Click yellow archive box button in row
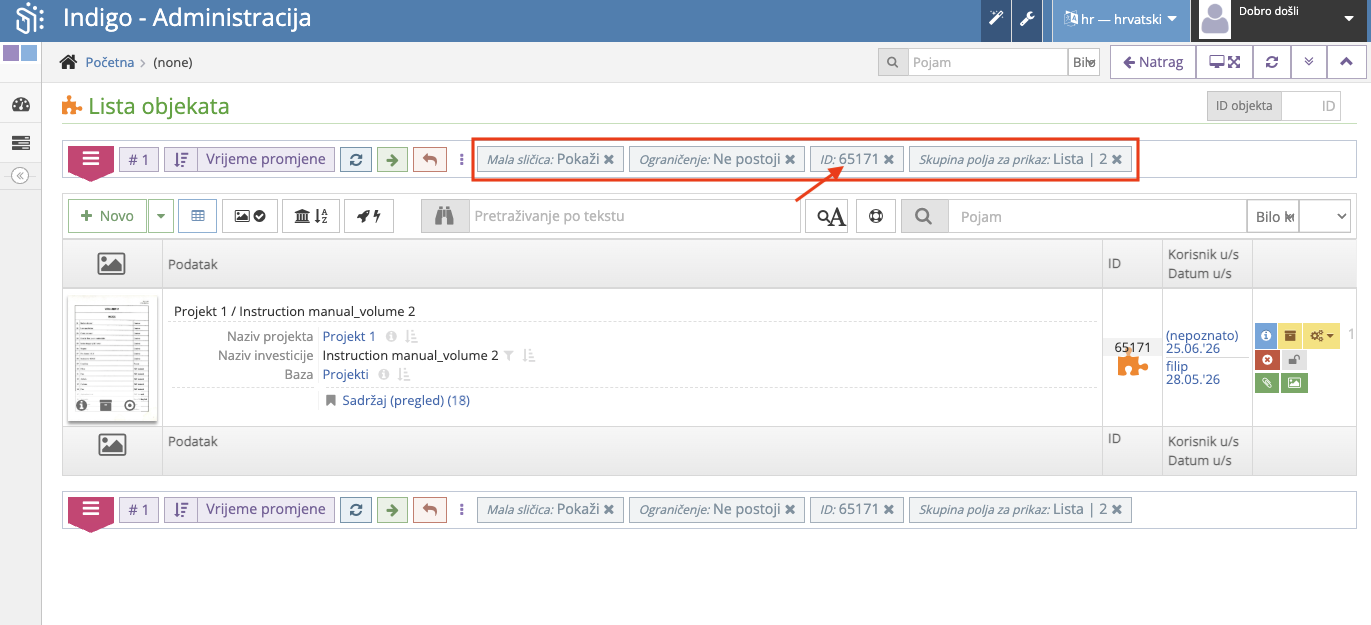This screenshot has height=625, width=1371. pos(1290,336)
